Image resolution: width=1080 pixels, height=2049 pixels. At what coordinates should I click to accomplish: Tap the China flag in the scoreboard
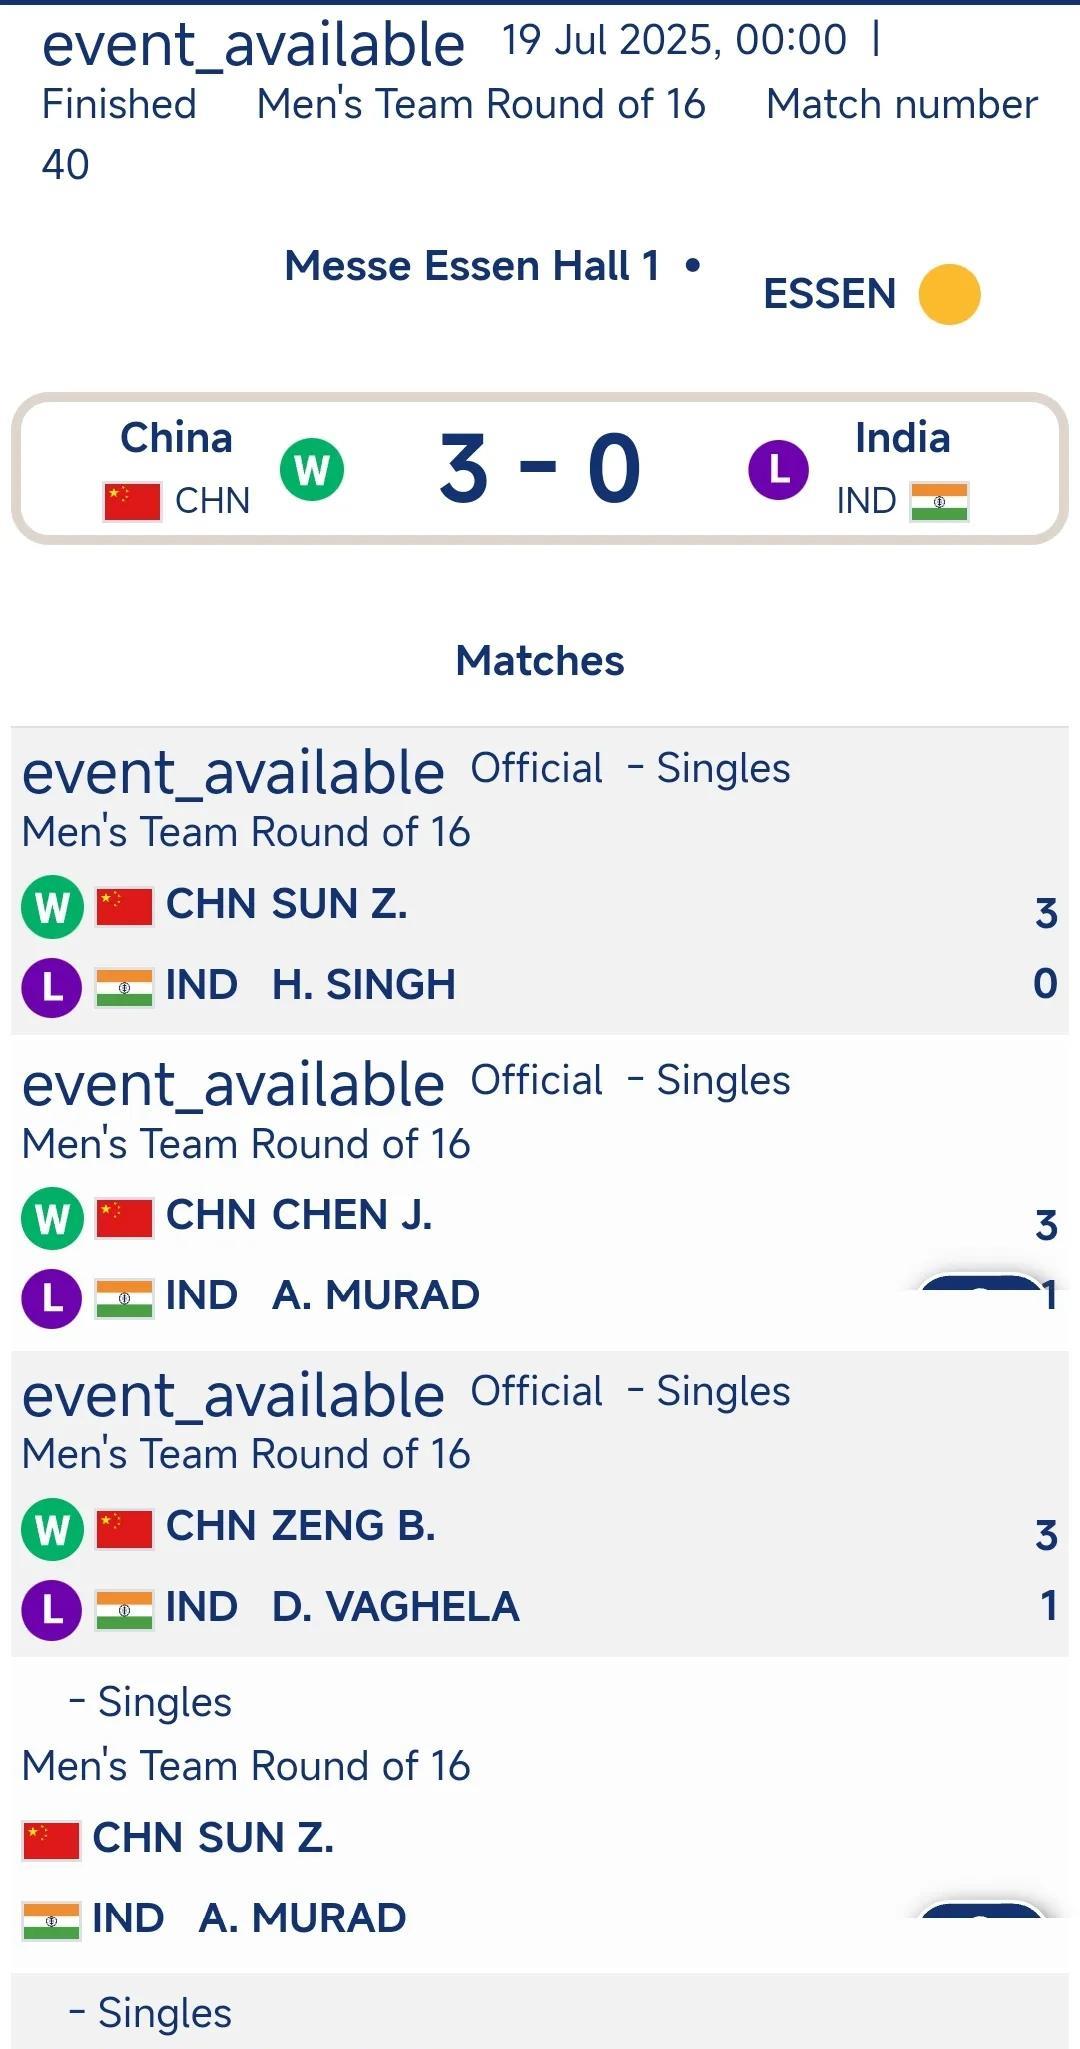(x=132, y=501)
